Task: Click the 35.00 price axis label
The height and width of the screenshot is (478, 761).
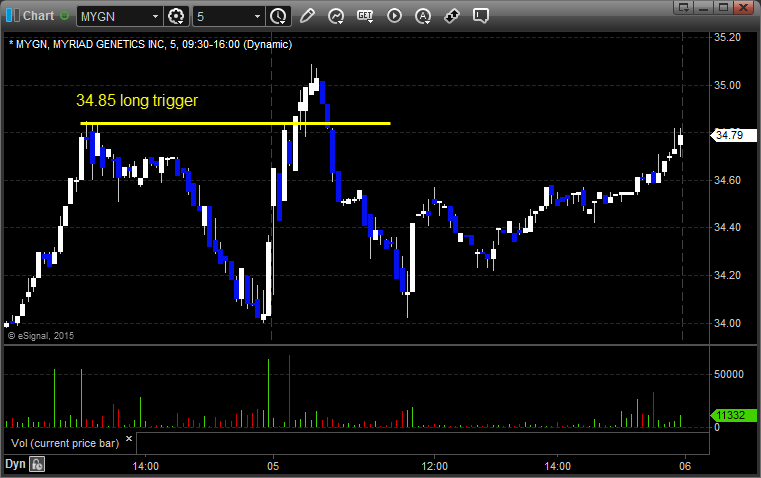Action: (x=728, y=85)
